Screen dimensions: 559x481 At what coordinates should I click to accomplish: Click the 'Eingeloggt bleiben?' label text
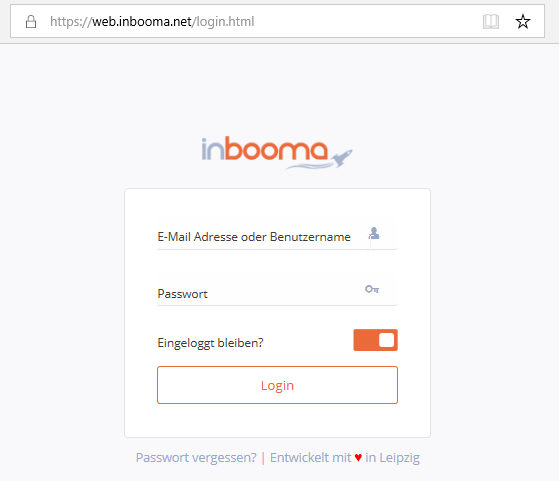pos(210,343)
